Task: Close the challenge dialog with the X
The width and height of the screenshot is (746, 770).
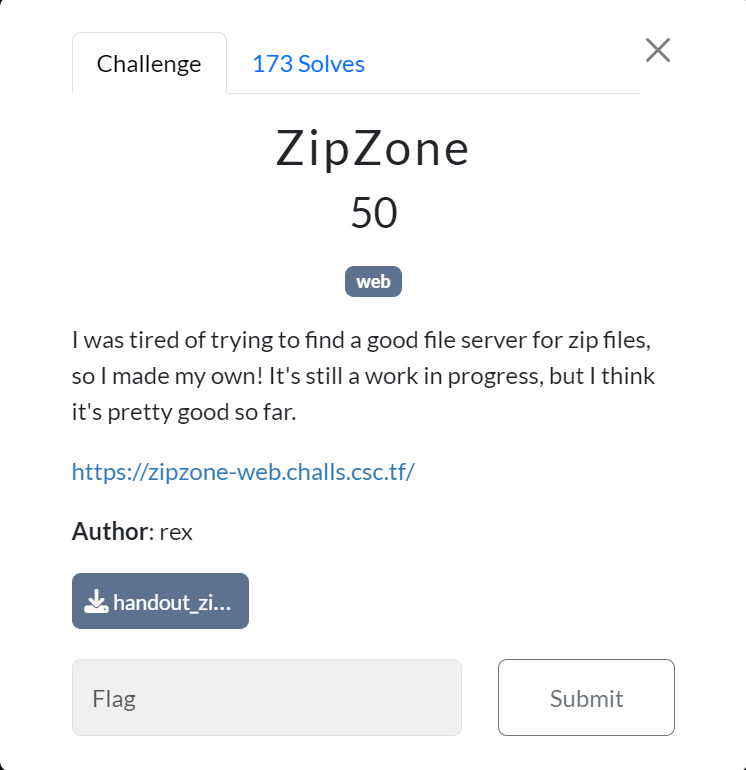Action: pos(658,50)
